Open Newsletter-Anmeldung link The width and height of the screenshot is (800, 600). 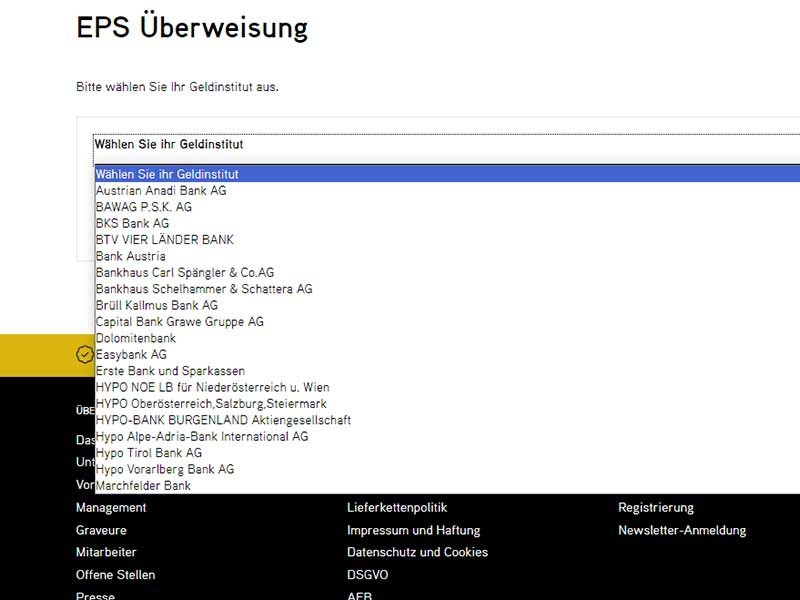click(682, 530)
